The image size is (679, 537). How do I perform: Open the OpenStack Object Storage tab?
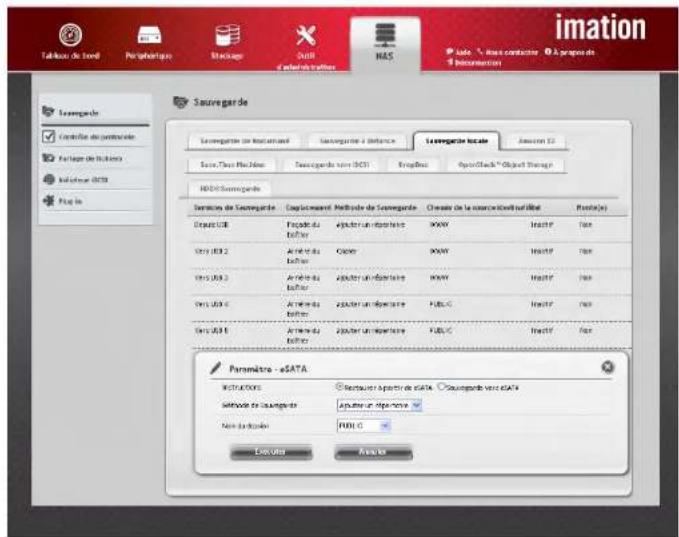pyautogui.click(x=505, y=165)
